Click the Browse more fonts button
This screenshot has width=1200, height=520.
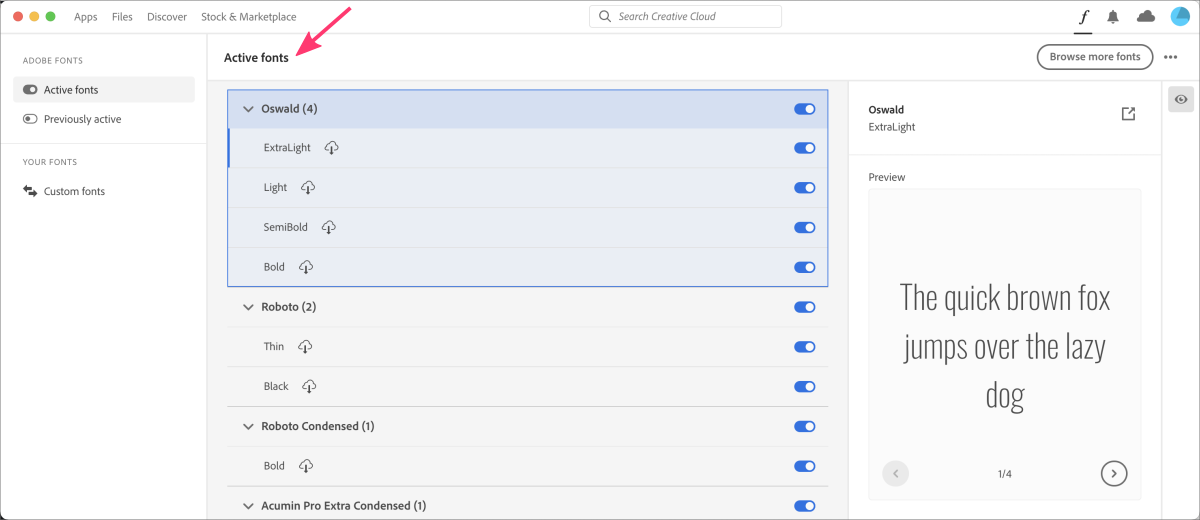(x=1094, y=57)
